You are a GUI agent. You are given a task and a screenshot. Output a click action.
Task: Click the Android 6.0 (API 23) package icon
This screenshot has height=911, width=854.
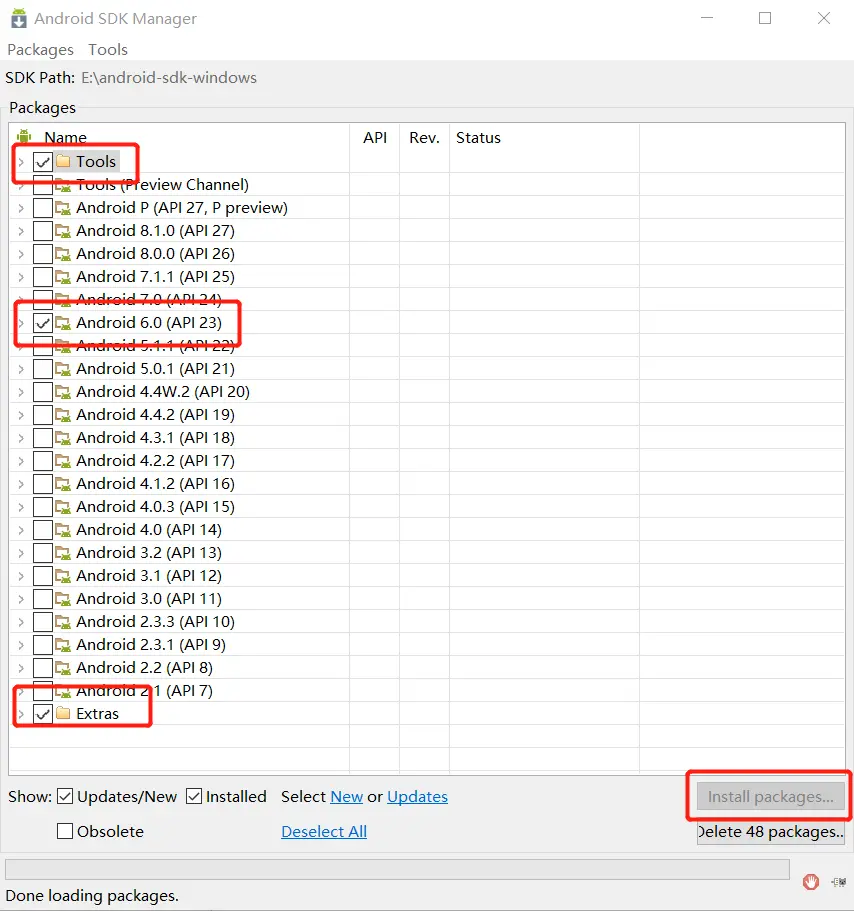[63, 322]
